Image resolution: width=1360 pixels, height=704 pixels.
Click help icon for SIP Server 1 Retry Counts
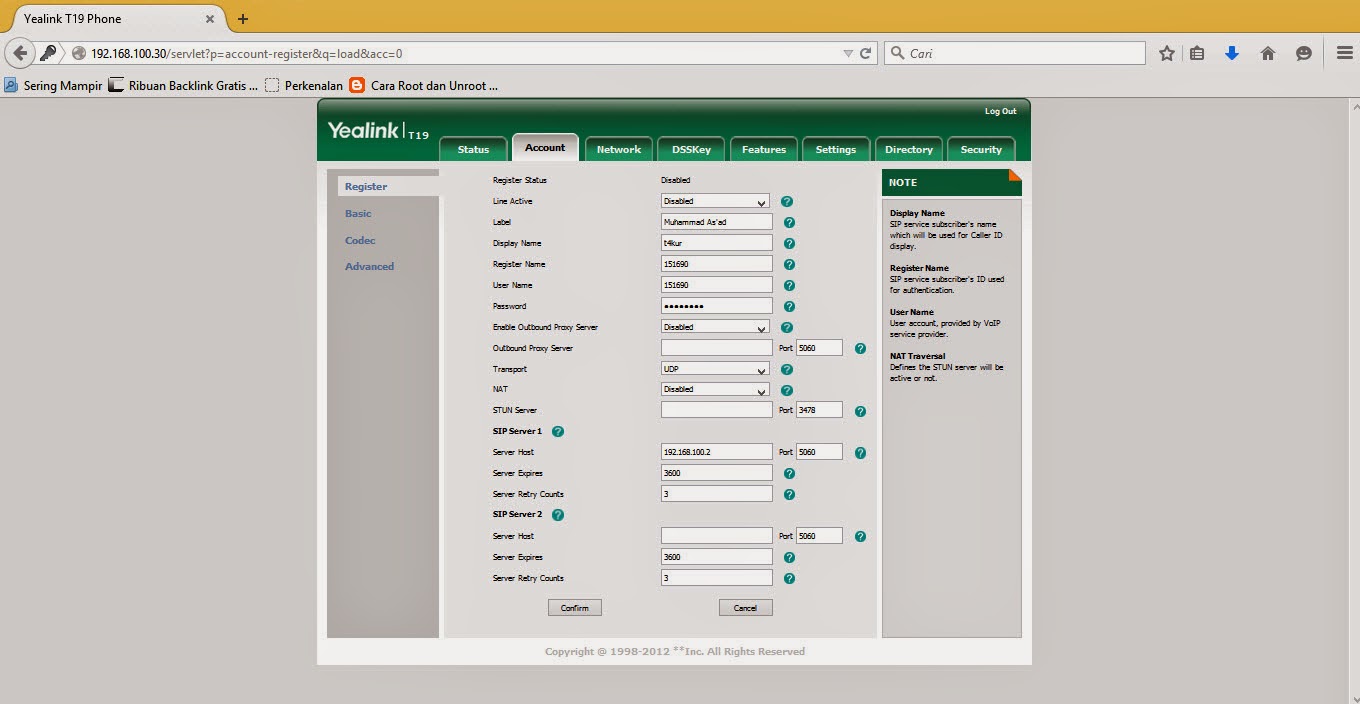coord(789,495)
